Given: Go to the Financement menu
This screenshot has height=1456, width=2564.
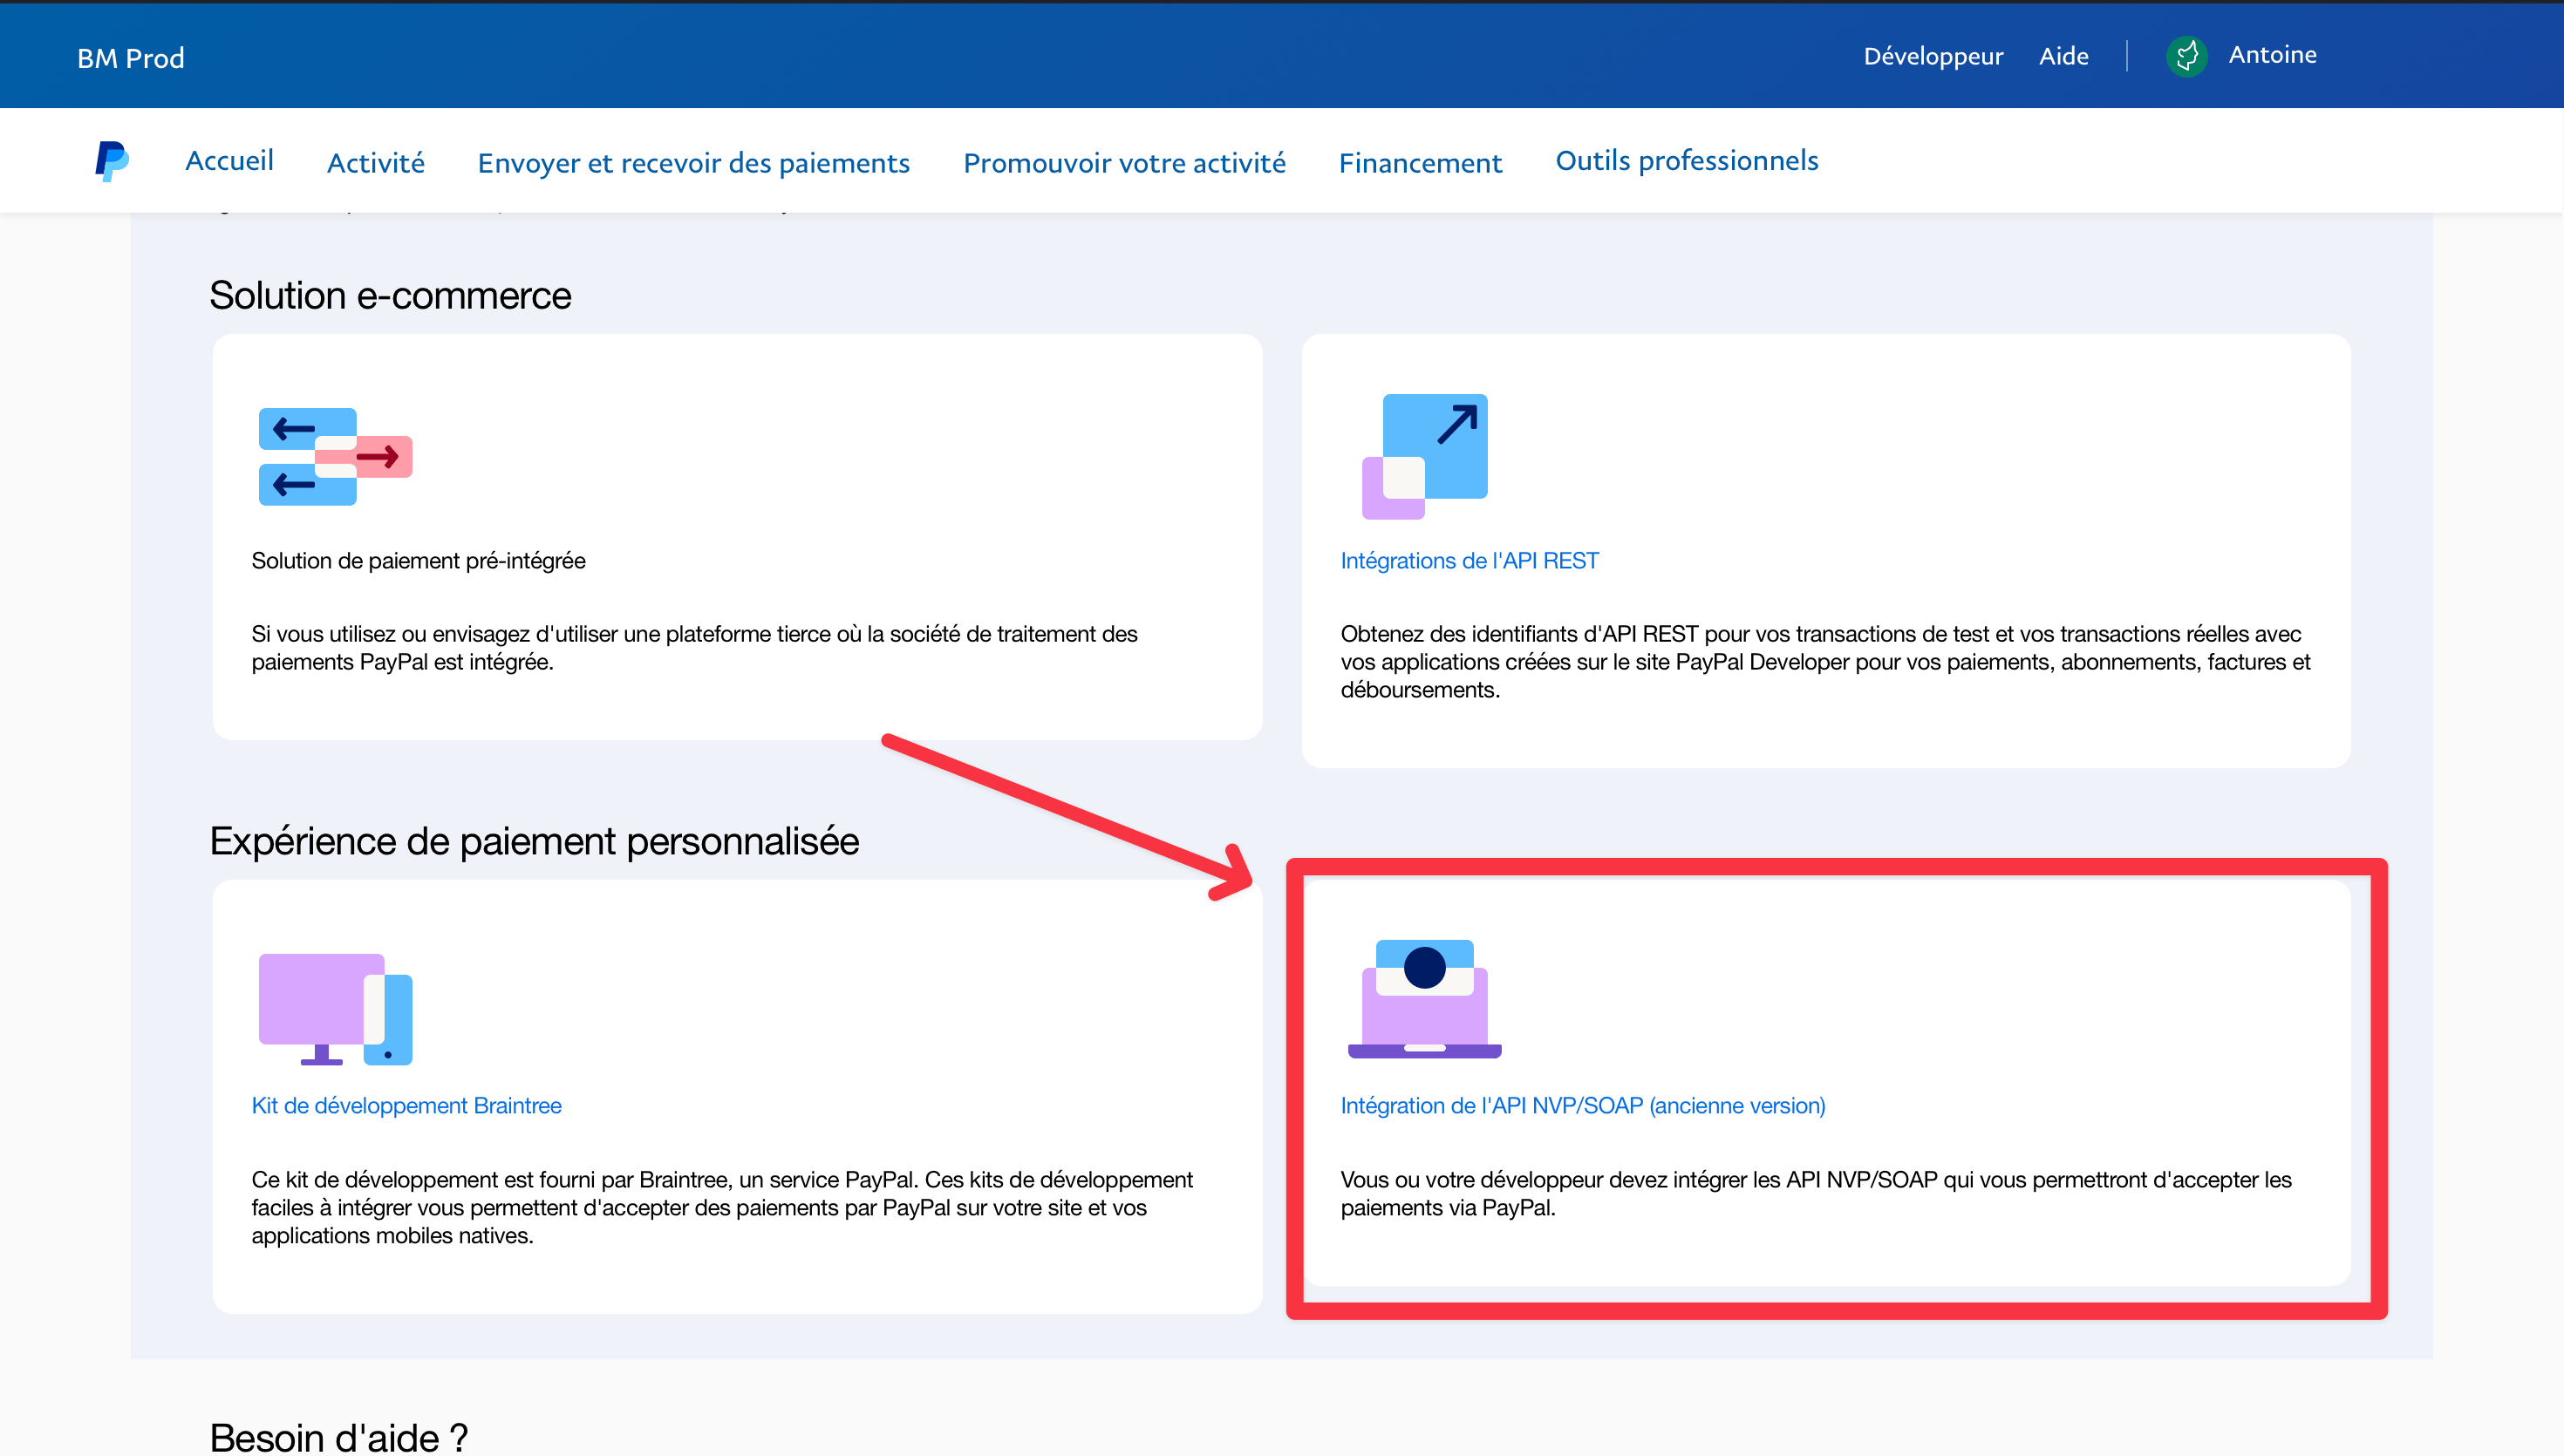Looking at the screenshot, I should click(1419, 163).
